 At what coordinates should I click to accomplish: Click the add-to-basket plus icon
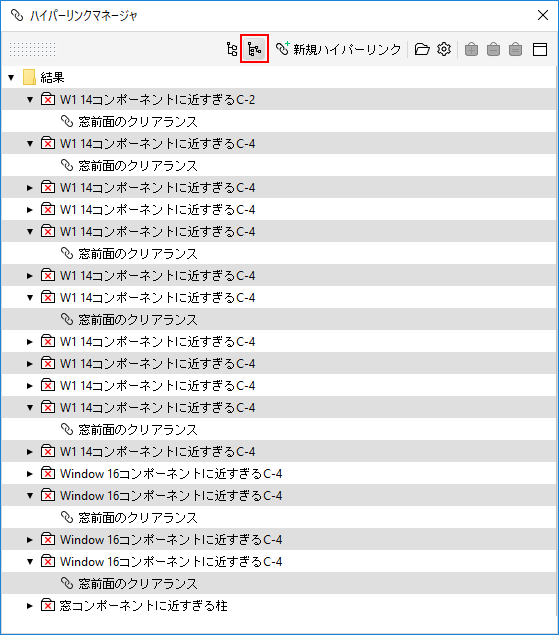(471, 49)
